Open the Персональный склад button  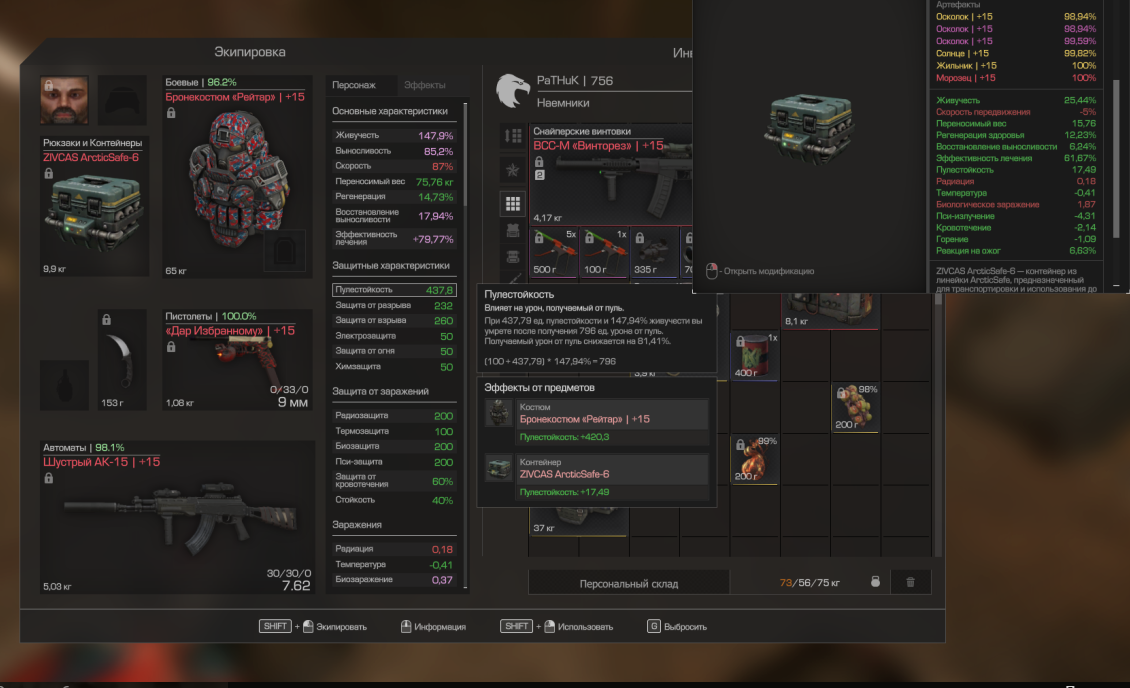[x=628, y=584]
